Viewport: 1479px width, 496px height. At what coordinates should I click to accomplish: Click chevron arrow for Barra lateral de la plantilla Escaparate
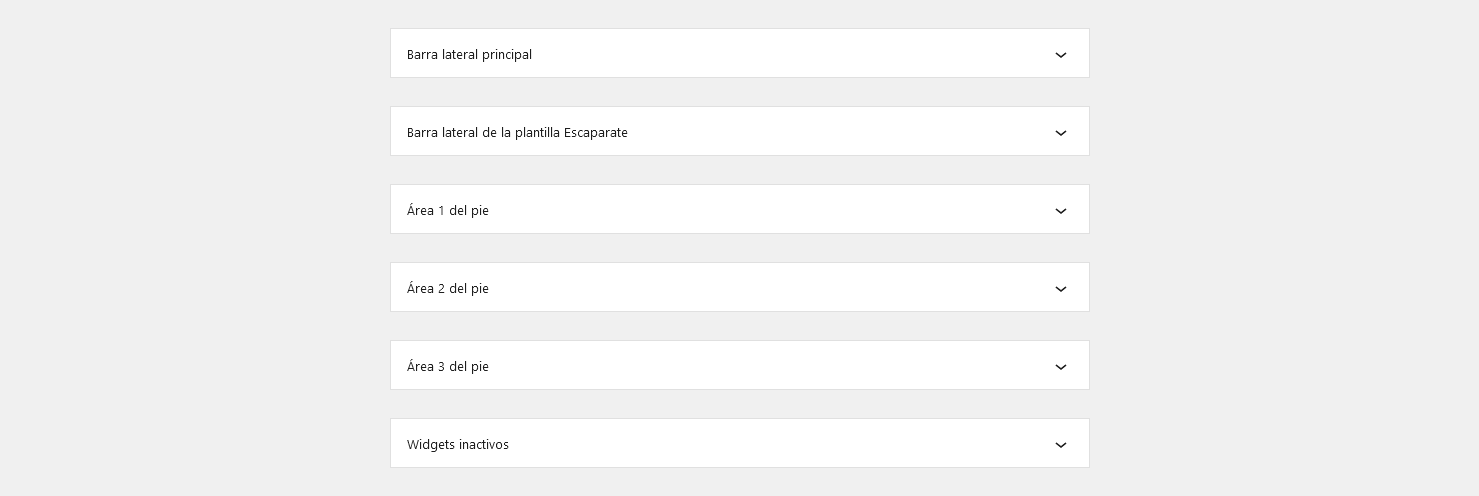point(1061,133)
